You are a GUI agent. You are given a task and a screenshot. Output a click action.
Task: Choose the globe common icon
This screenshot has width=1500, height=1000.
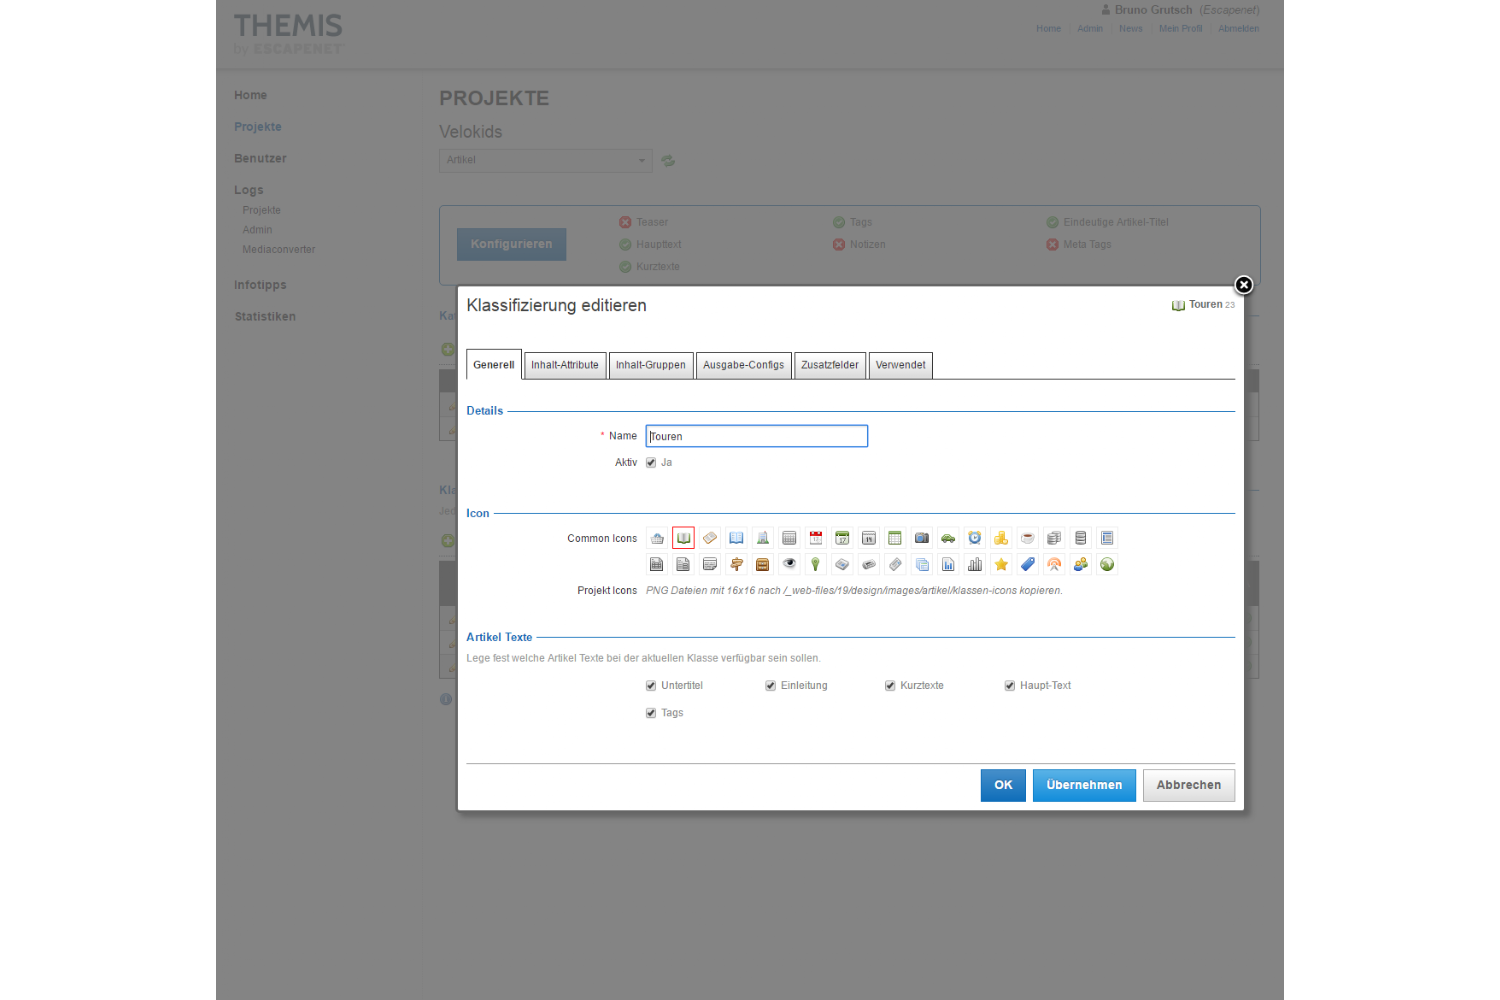point(1107,565)
